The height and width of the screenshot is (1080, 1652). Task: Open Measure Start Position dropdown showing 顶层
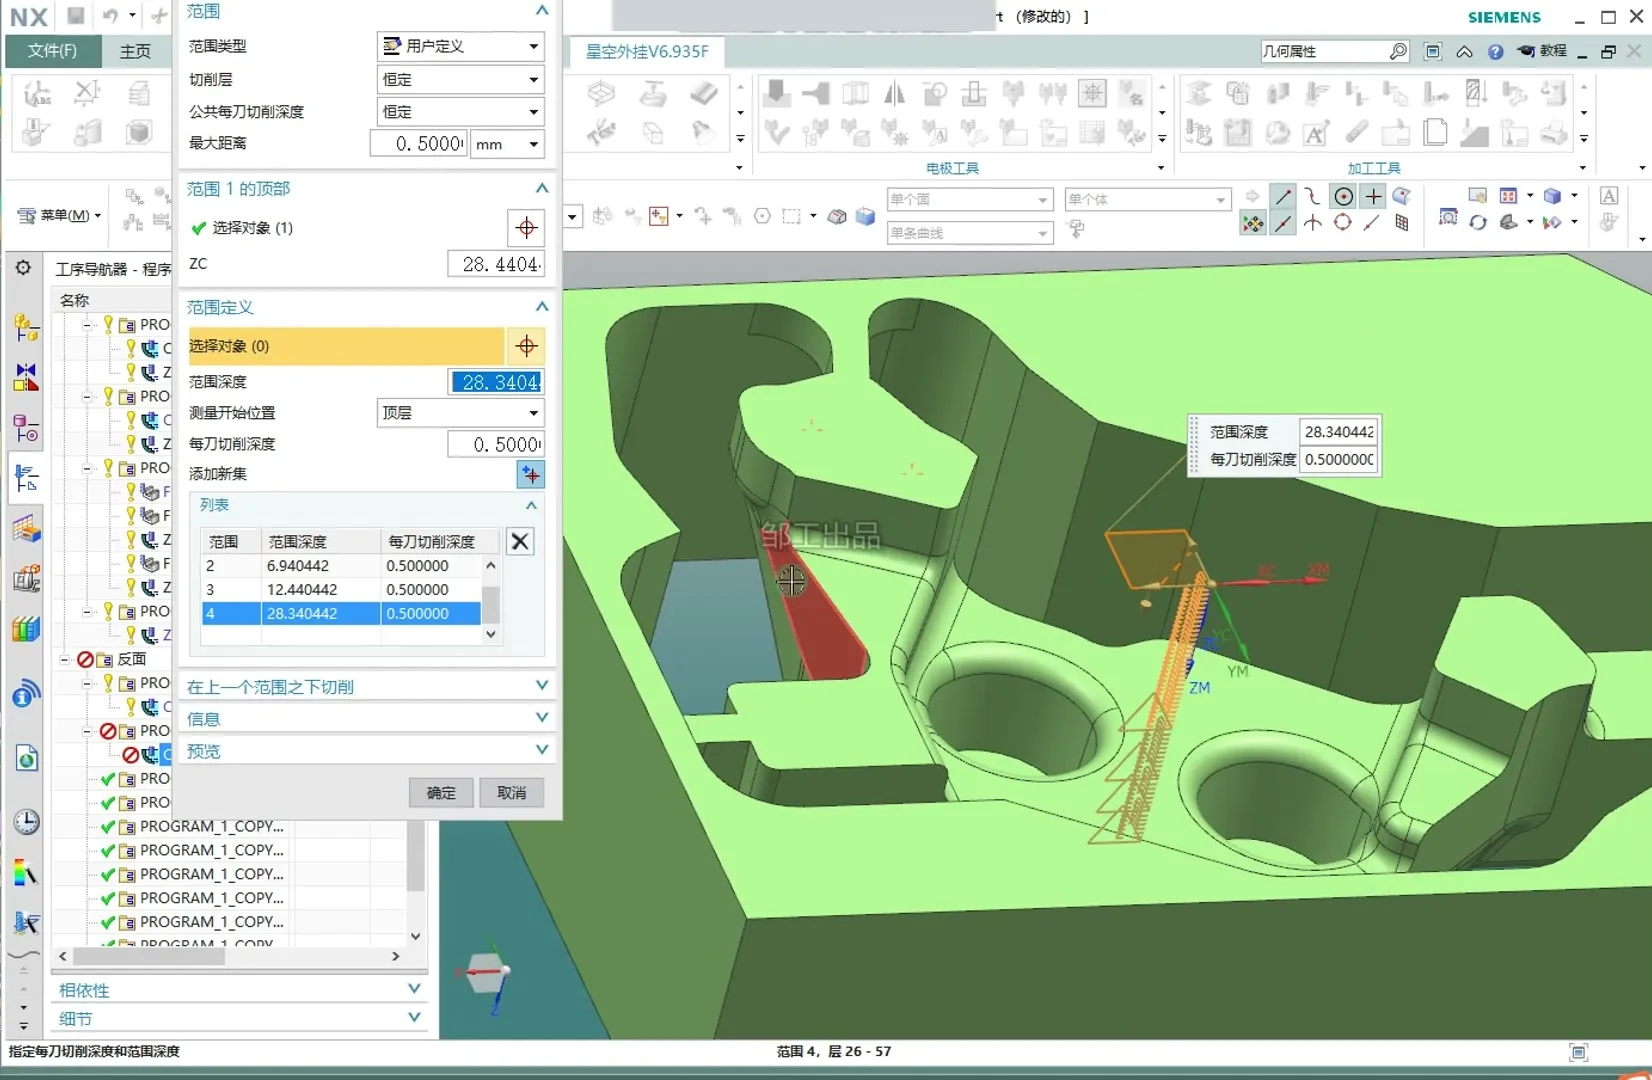[460, 413]
